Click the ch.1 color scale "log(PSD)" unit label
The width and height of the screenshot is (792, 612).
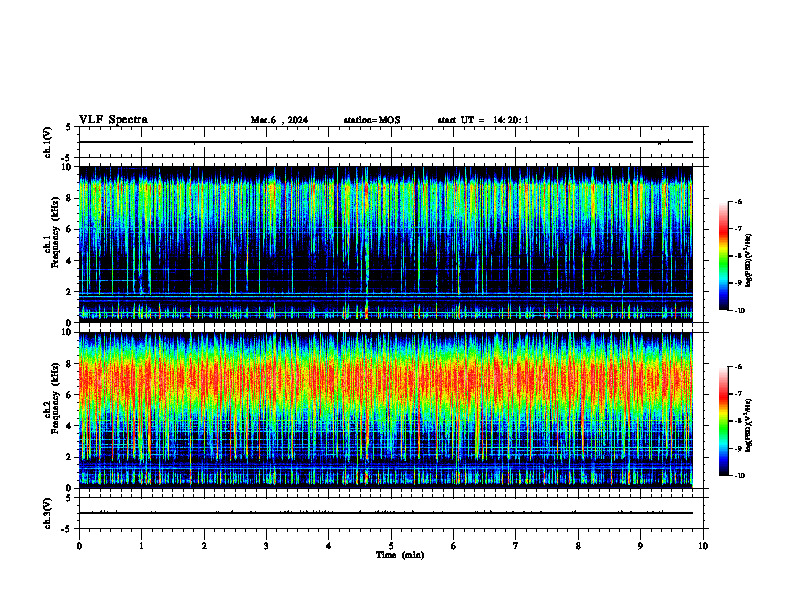pos(749,260)
